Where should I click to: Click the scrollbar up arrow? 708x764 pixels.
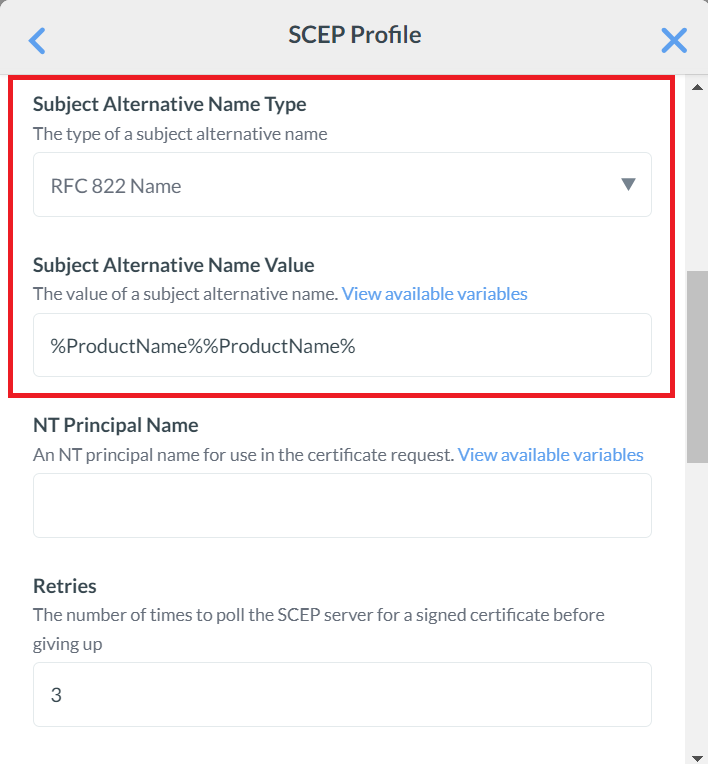[697, 87]
